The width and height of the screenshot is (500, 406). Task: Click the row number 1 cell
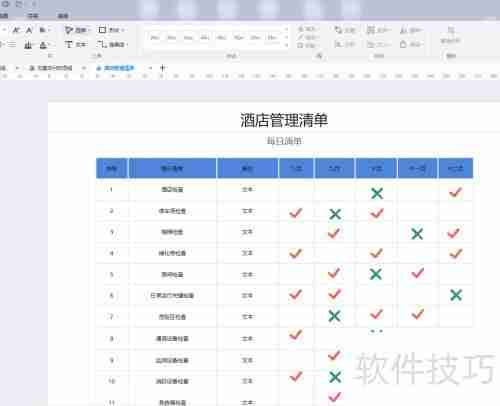click(x=112, y=190)
